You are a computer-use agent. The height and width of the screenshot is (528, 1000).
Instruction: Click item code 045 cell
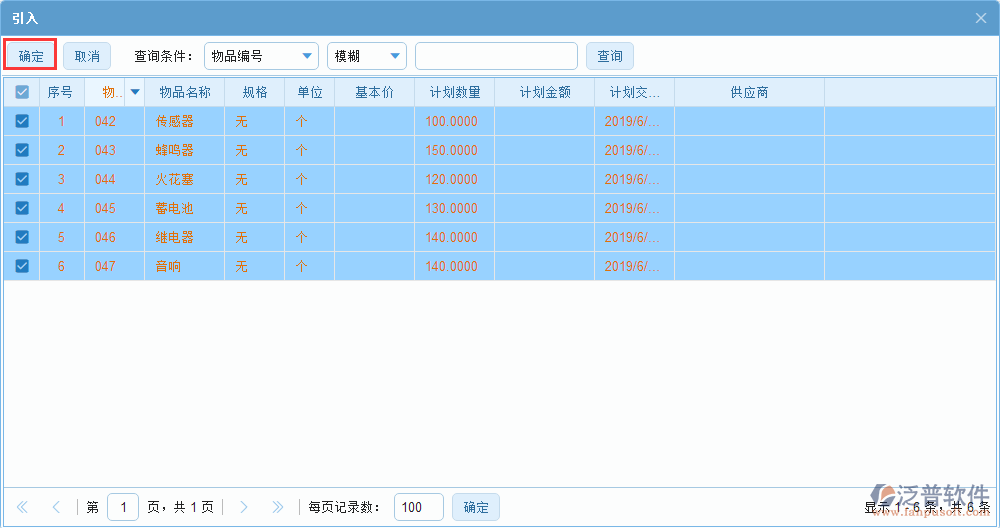click(114, 208)
